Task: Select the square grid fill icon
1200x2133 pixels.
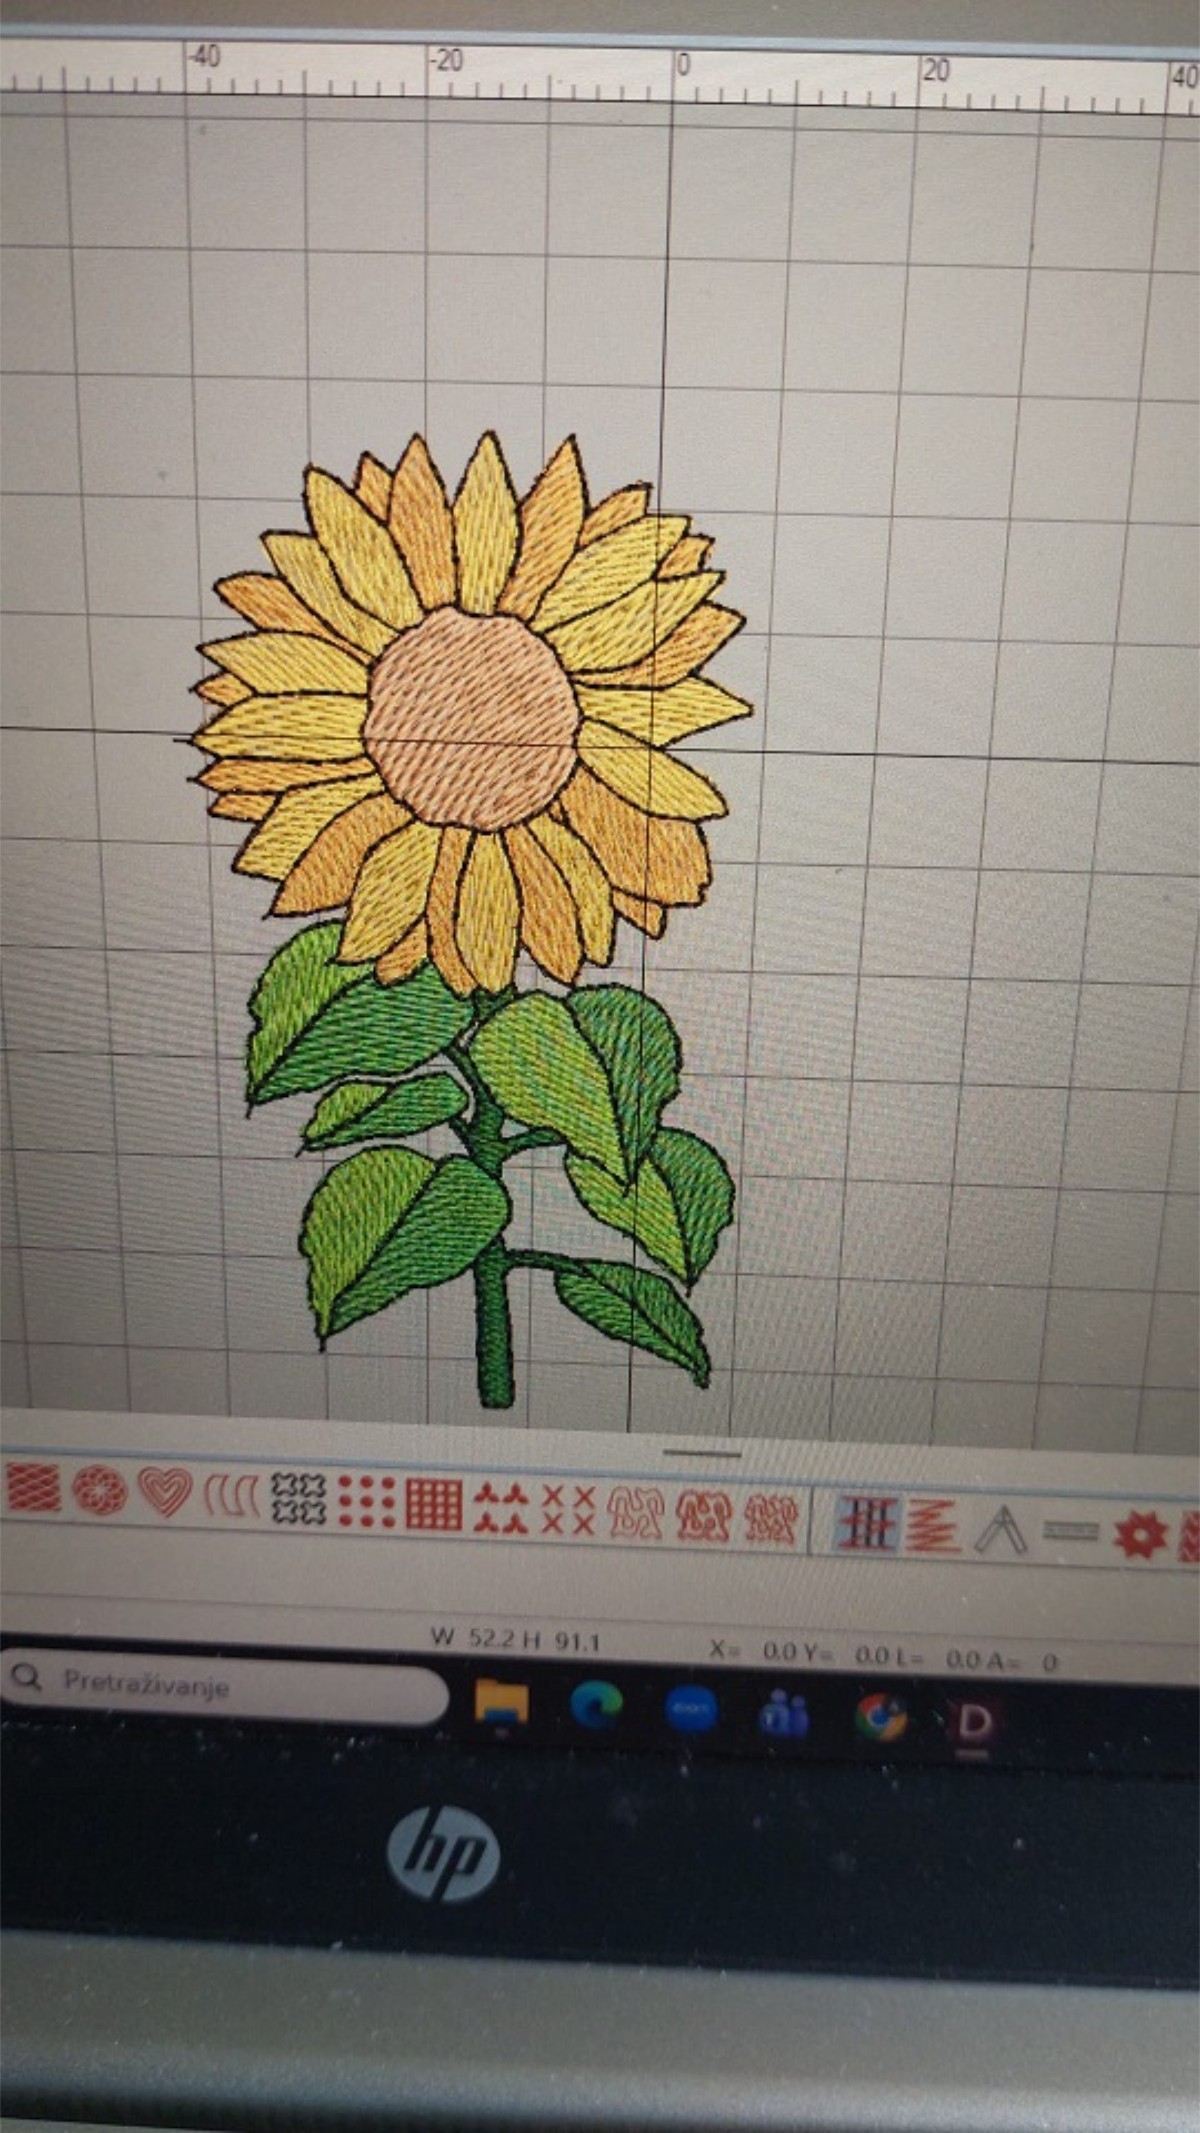Action: [x=434, y=1504]
